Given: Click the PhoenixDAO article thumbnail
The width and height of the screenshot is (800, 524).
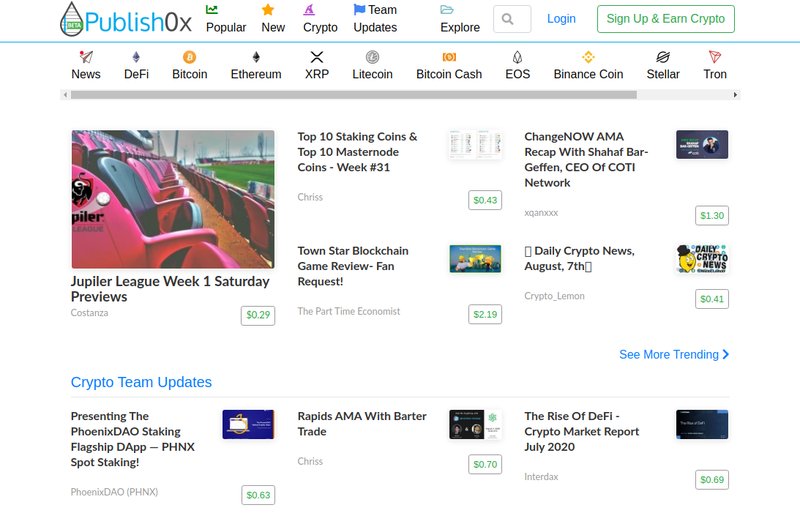Looking at the screenshot, I should [x=248, y=425].
